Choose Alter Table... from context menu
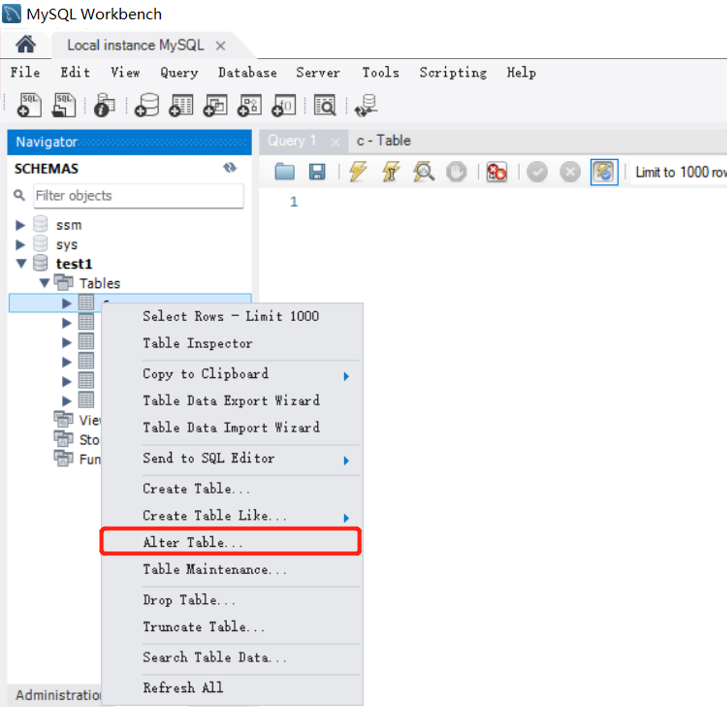 tap(231, 541)
